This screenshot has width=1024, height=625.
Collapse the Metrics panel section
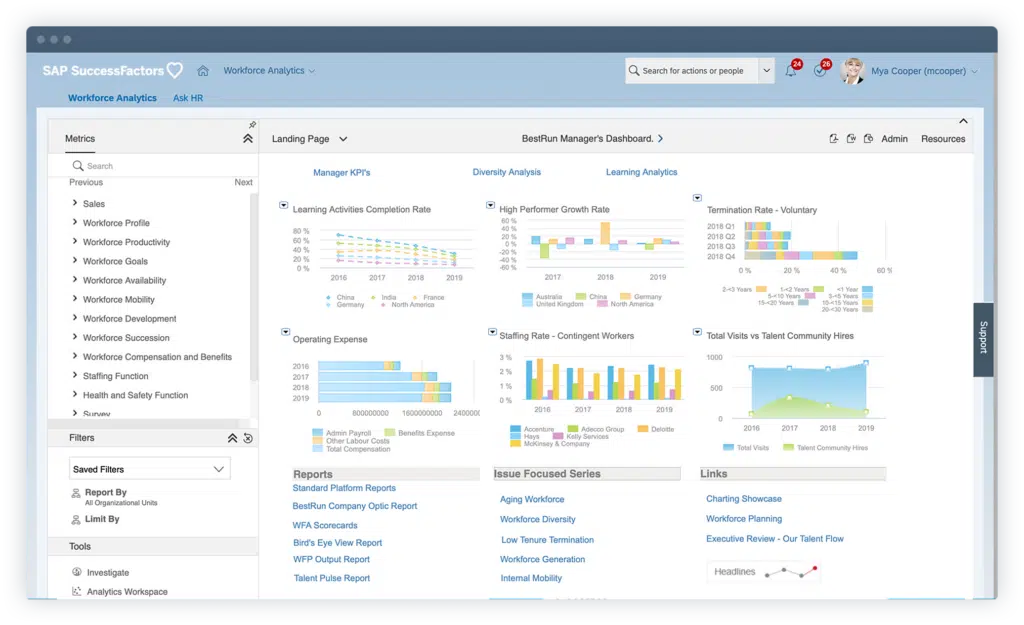coord(248,139)
